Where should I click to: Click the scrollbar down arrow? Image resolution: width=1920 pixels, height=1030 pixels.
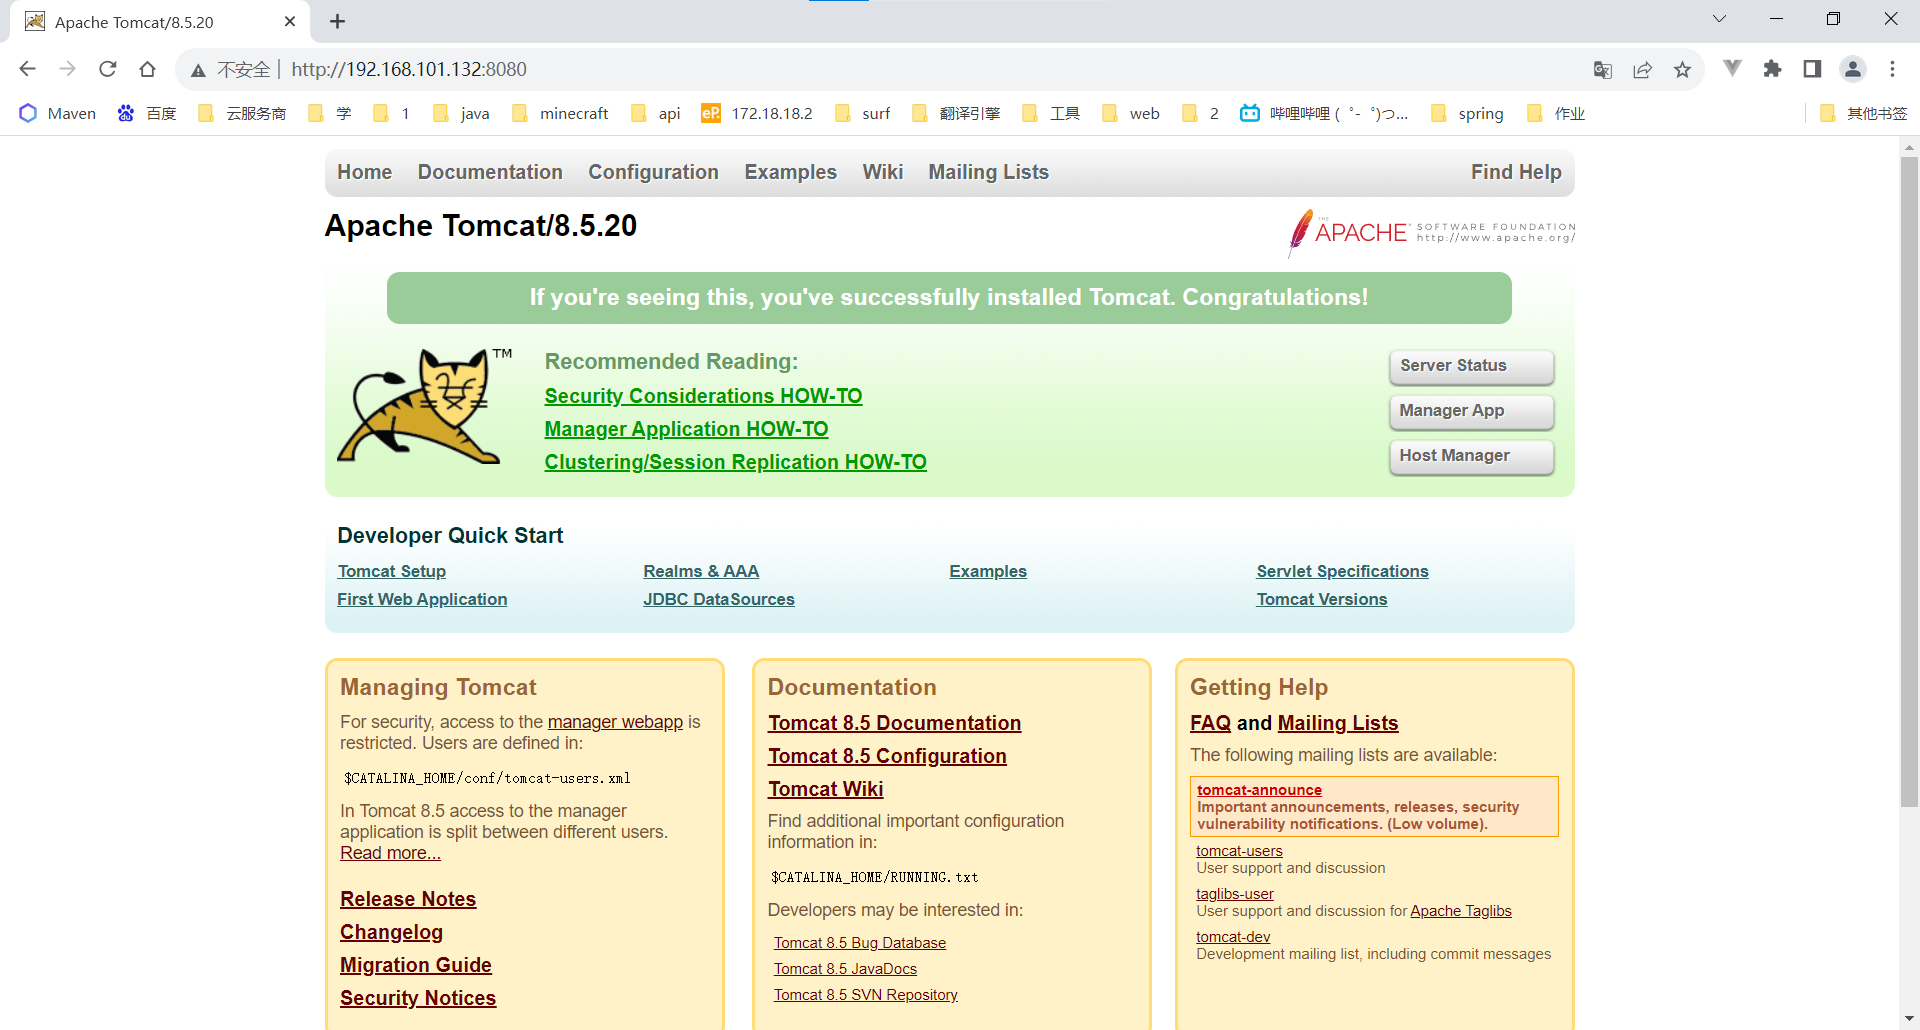tap(1910, 1019)
